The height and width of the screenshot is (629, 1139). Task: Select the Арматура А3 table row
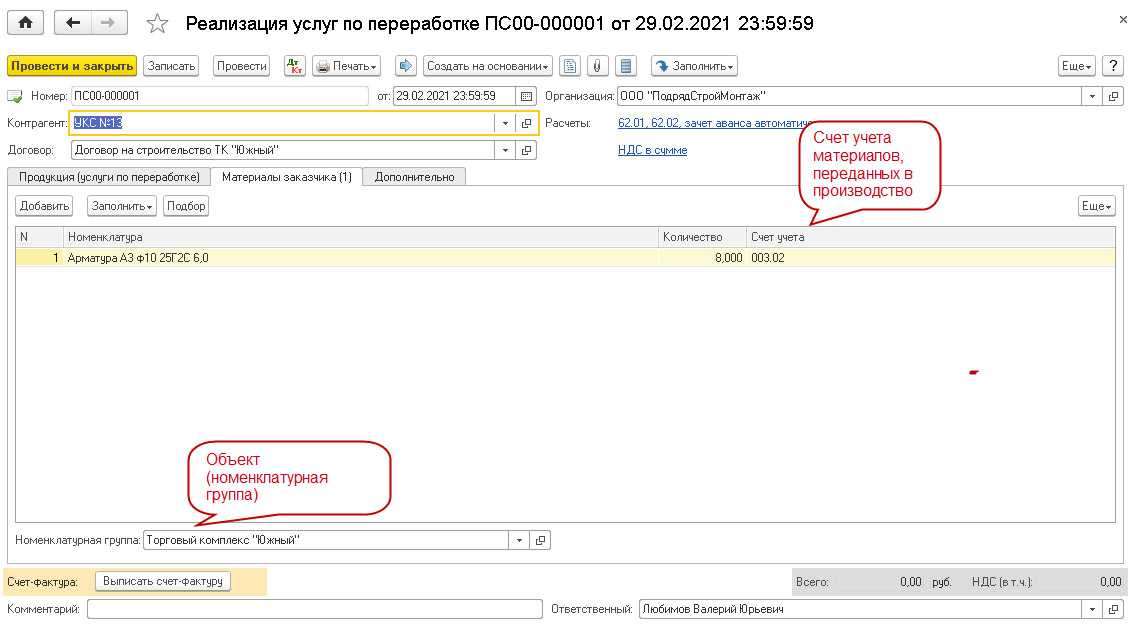point(360,258)
